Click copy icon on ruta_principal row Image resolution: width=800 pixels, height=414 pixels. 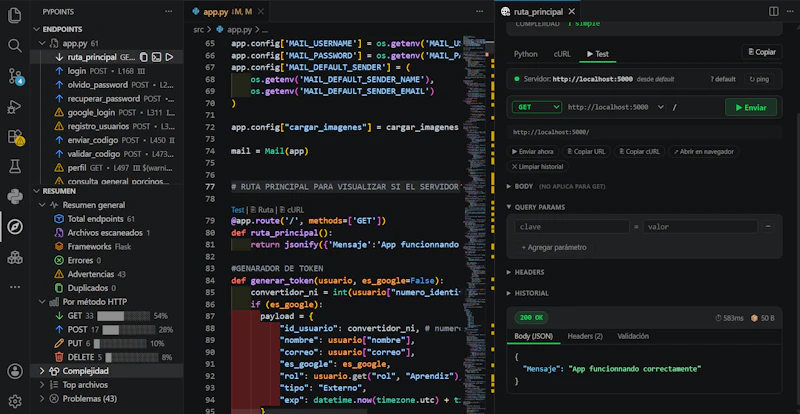144,57
